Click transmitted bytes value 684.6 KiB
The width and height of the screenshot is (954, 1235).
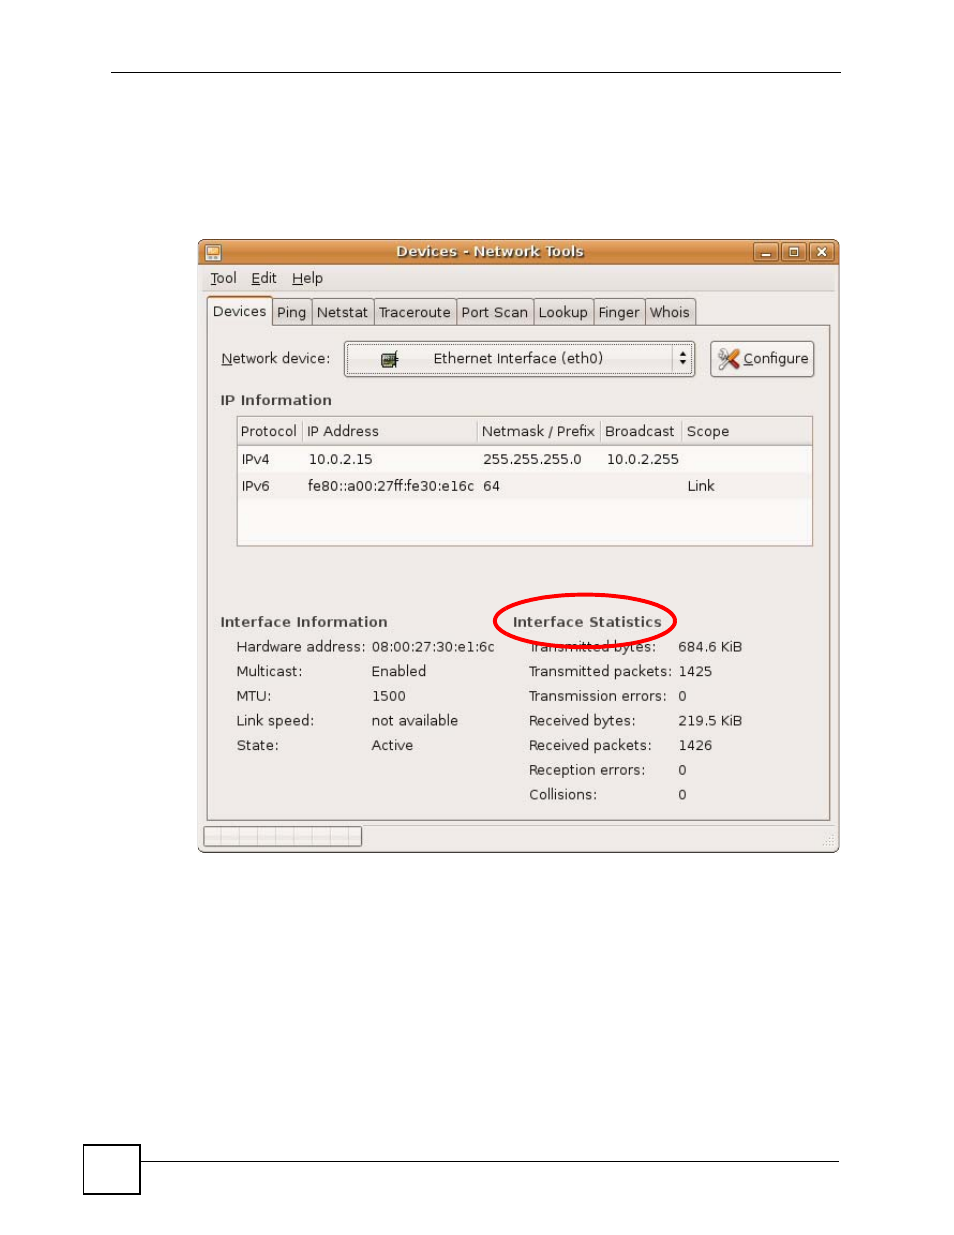(x=710, y=647)
